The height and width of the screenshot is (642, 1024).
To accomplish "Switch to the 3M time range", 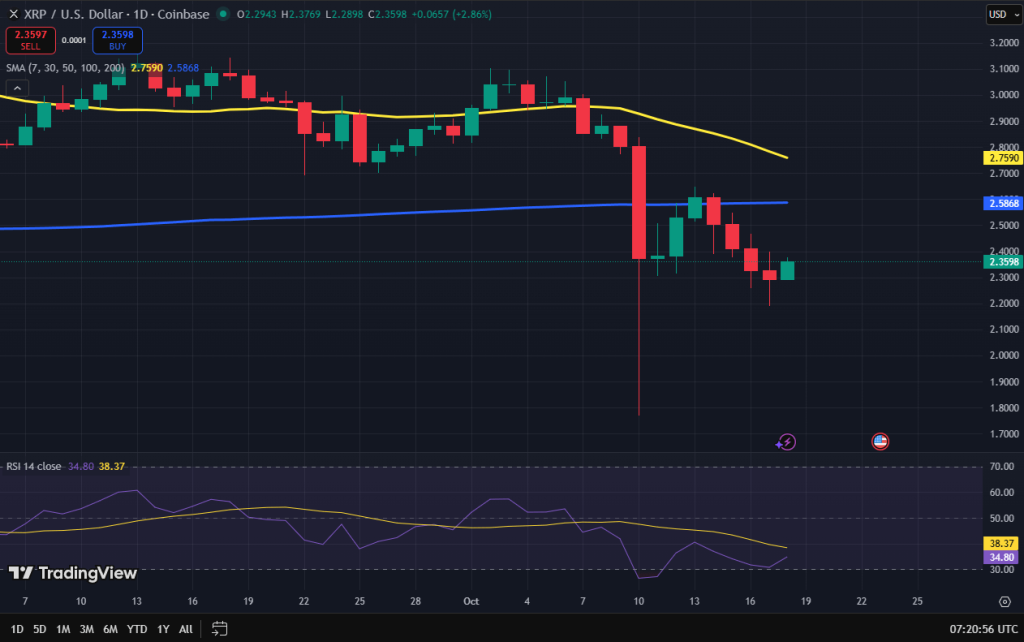I will [86, 629].
